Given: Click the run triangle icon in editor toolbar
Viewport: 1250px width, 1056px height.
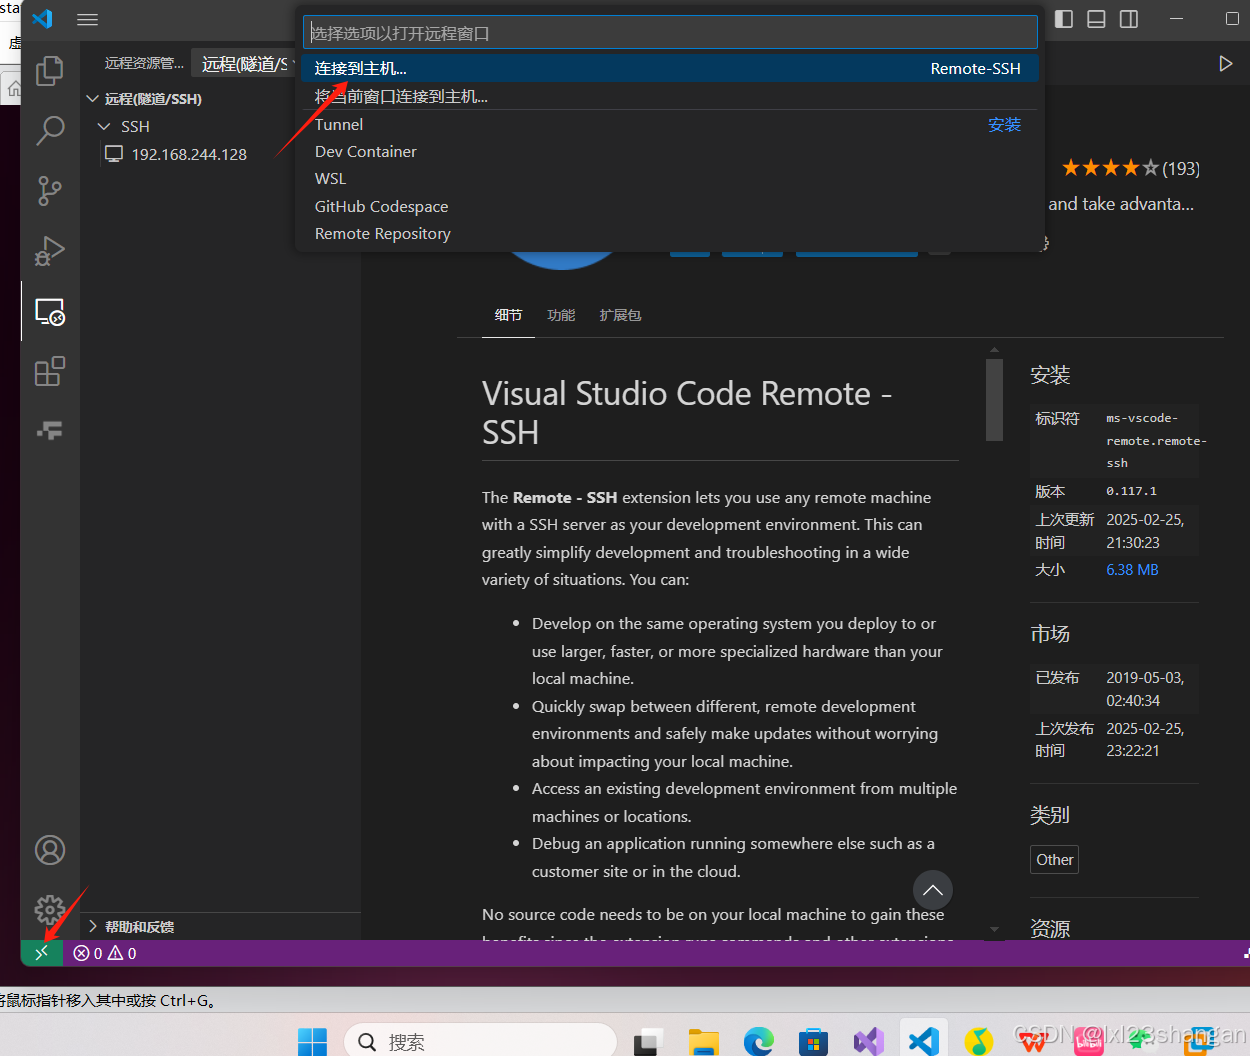Looking at the screenshot, I should (x=1226, y=64).
